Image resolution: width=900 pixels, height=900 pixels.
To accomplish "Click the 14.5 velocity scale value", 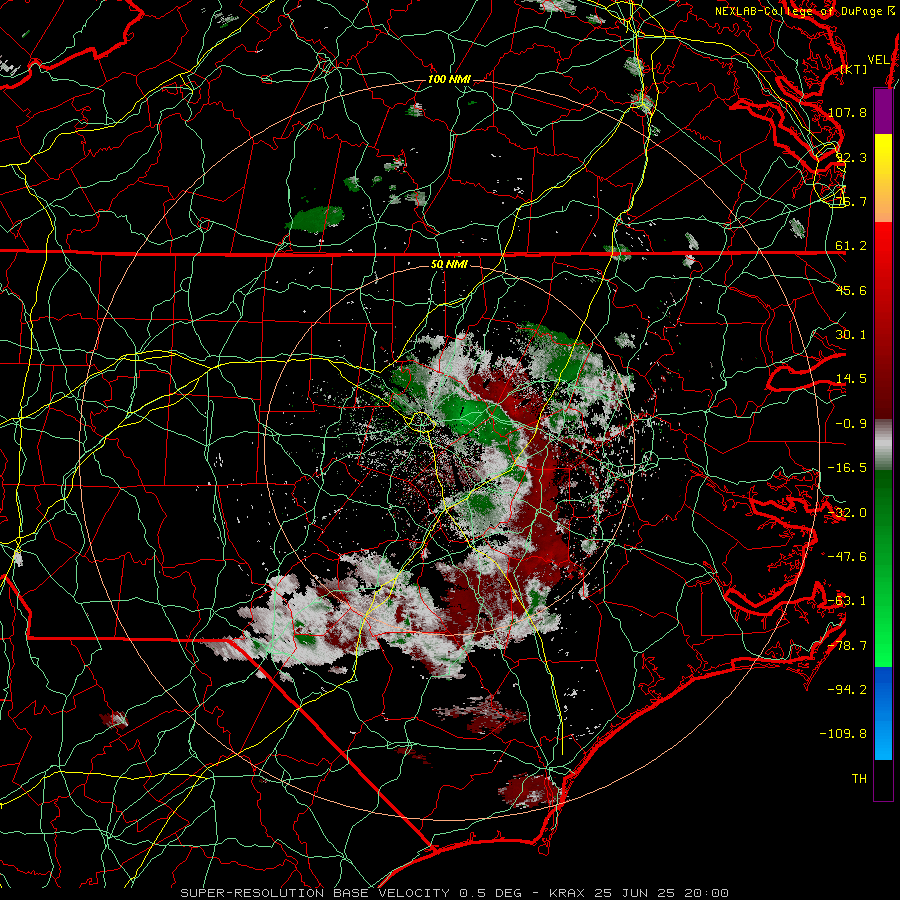I will click(x=851, y=379).
